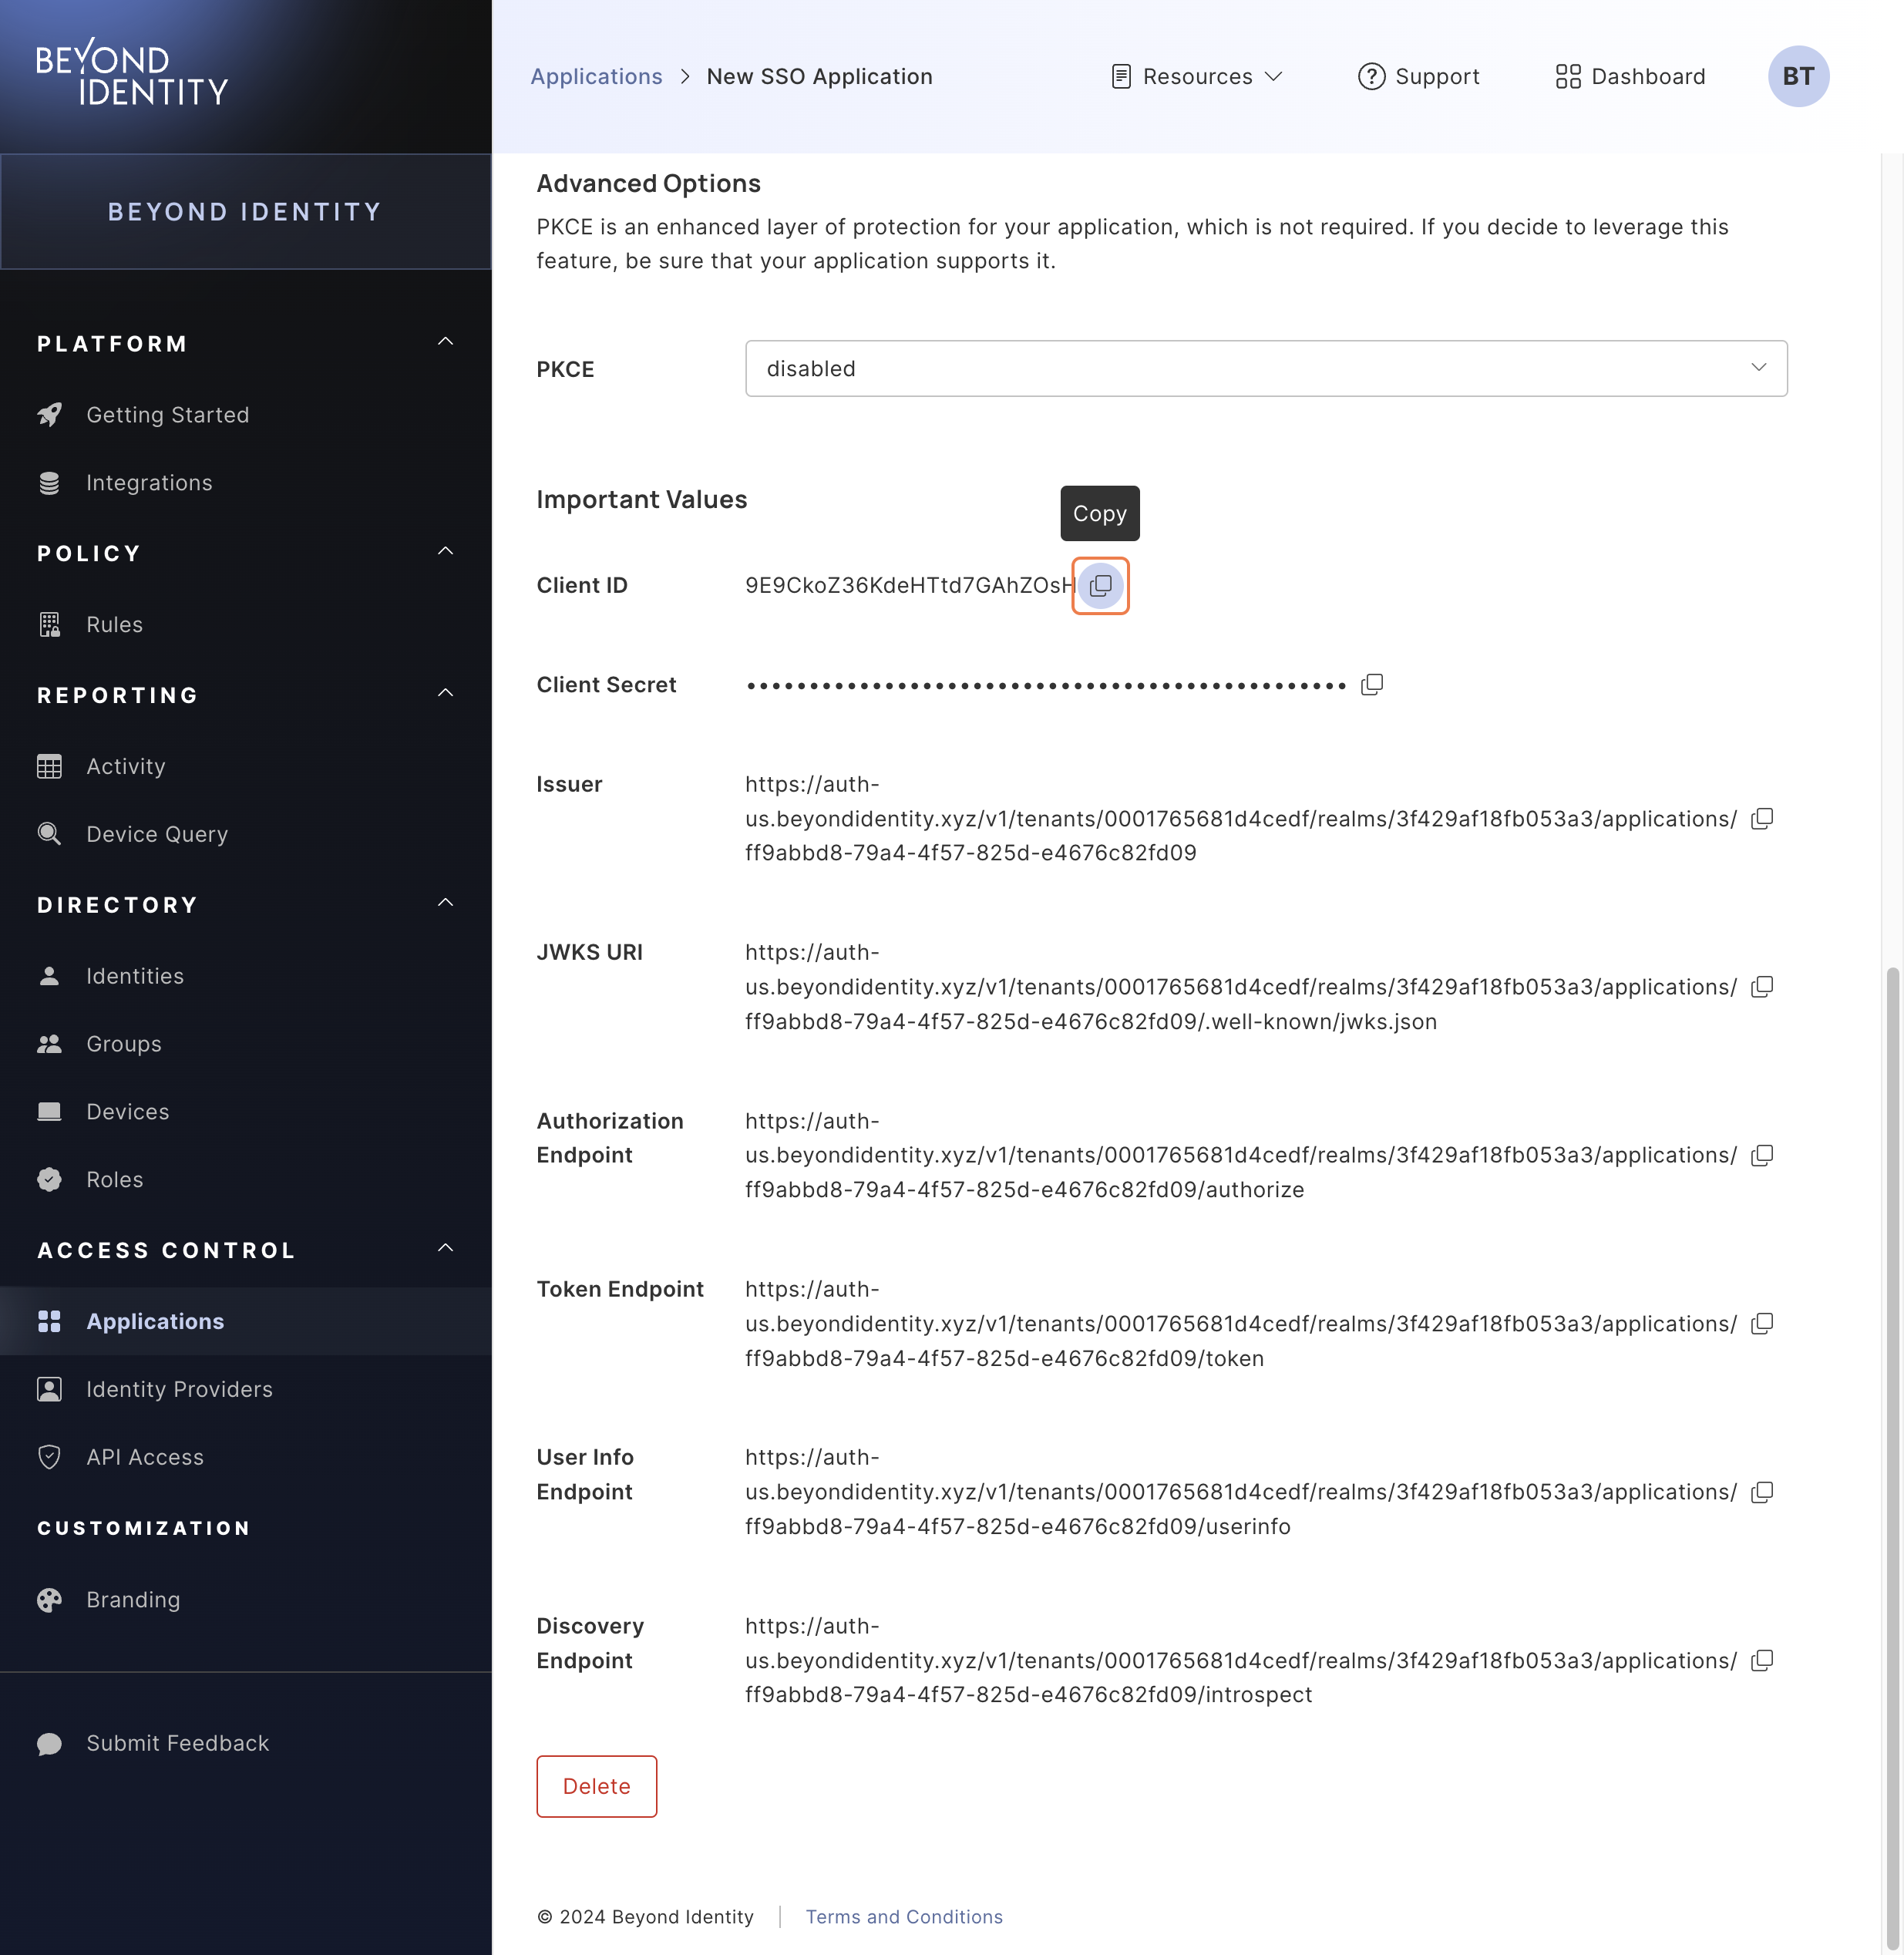
Task: Click the Submit Feedback chat bubble icon
Action: pos(49,1743)
